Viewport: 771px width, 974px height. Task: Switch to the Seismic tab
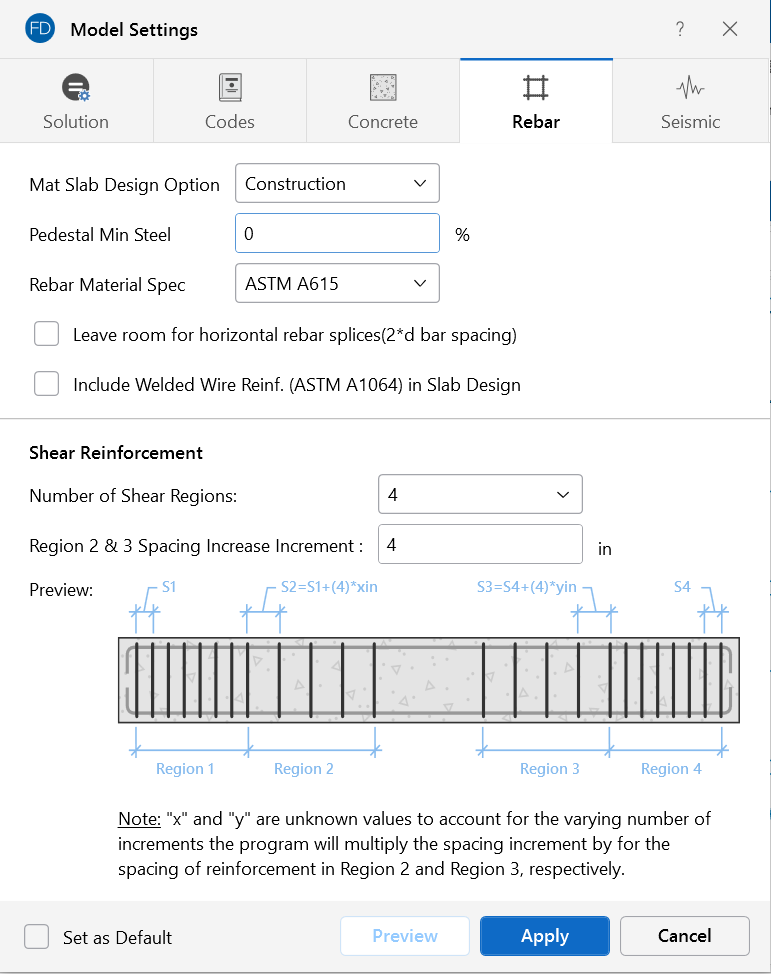690,101
